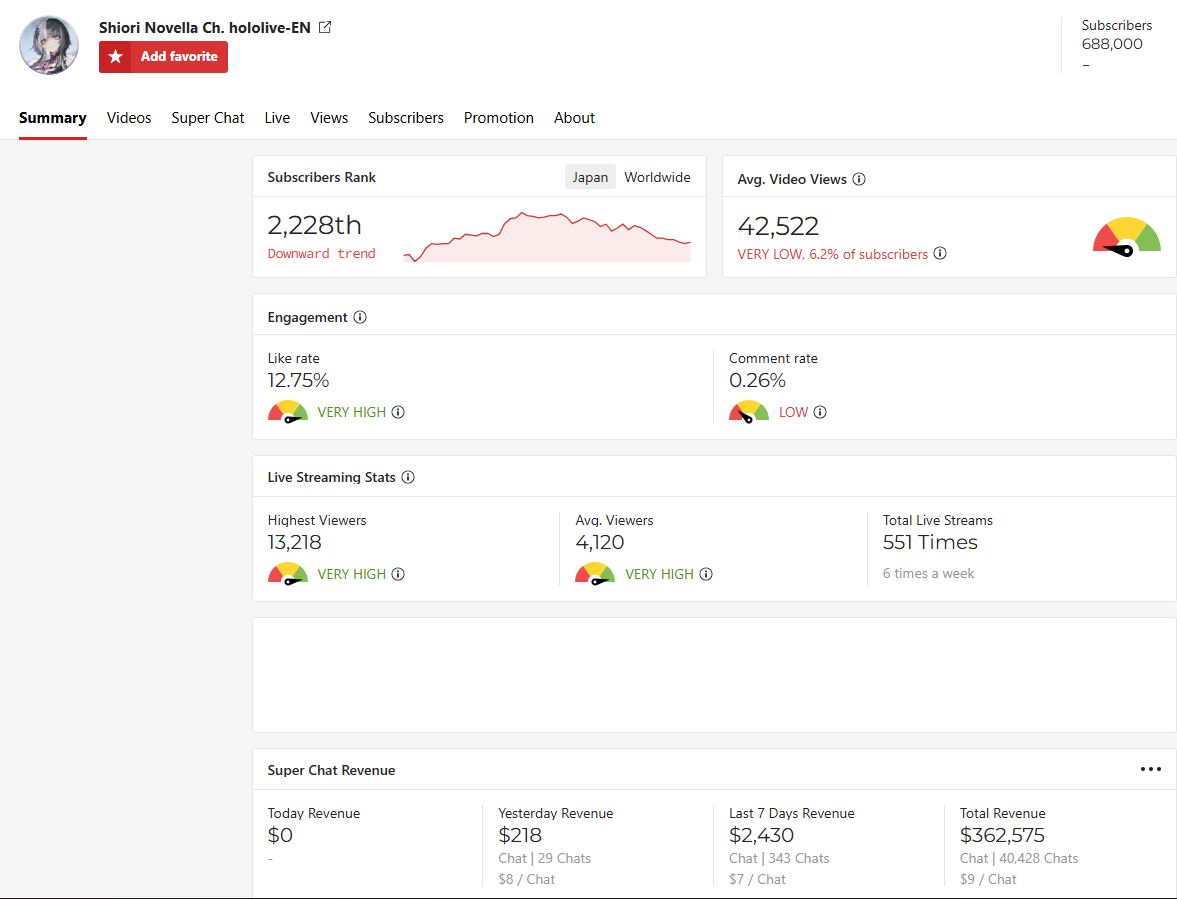This screenshot has width=1177, height=899.
Task: Click the Shiori Novella Ch. hololive-EN title
Action: click(x=204, y=28)
